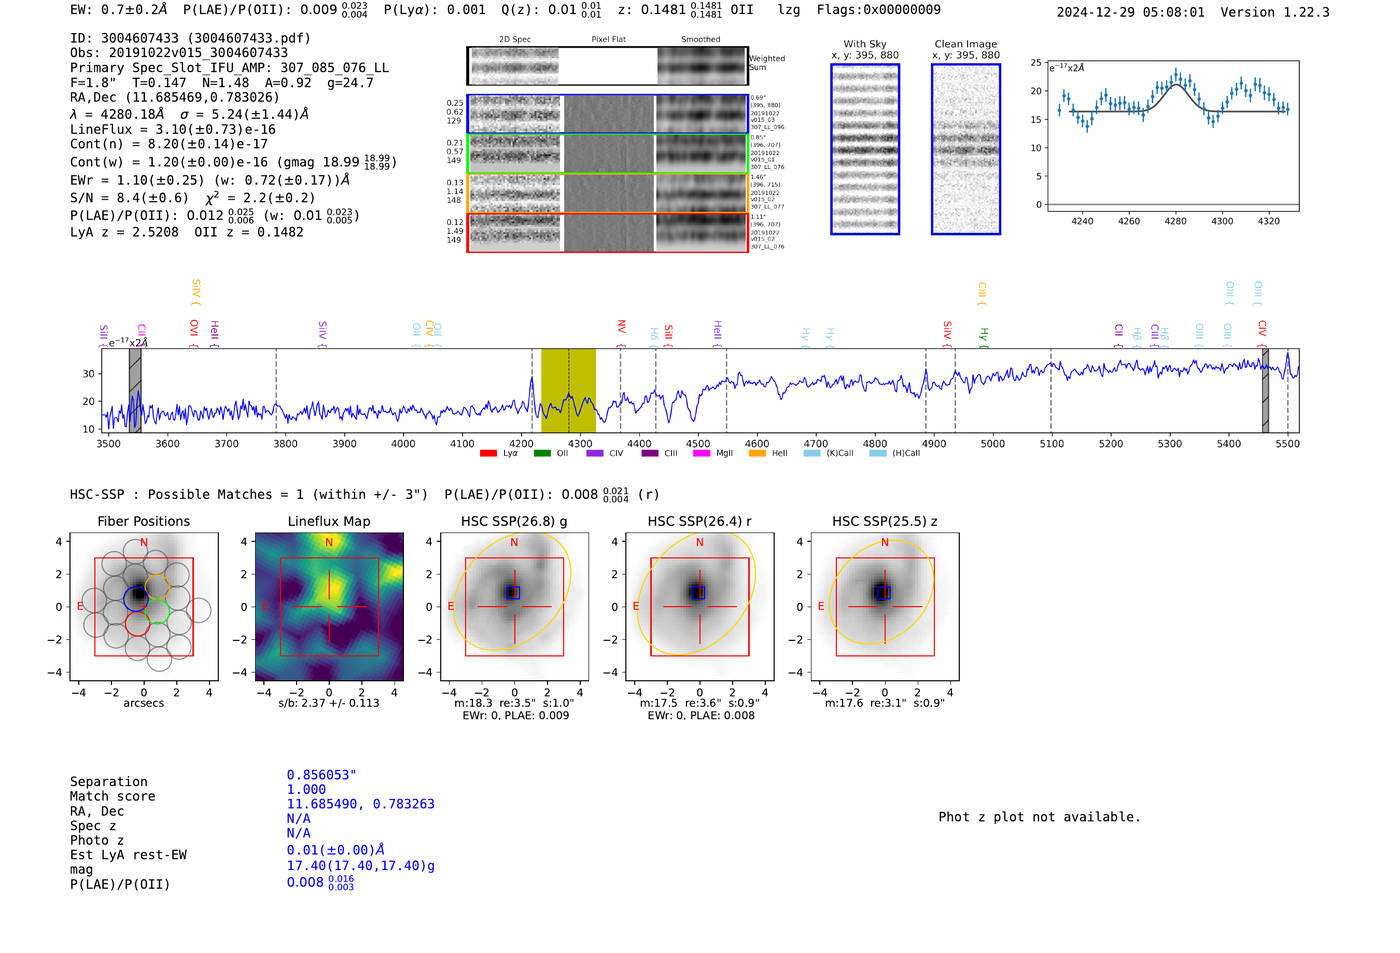Image resolution: width=1400 pixels, height=953 pixels.
Task: Click the HSC-SSP Possible Matches heading
Action: click(249, 494)
